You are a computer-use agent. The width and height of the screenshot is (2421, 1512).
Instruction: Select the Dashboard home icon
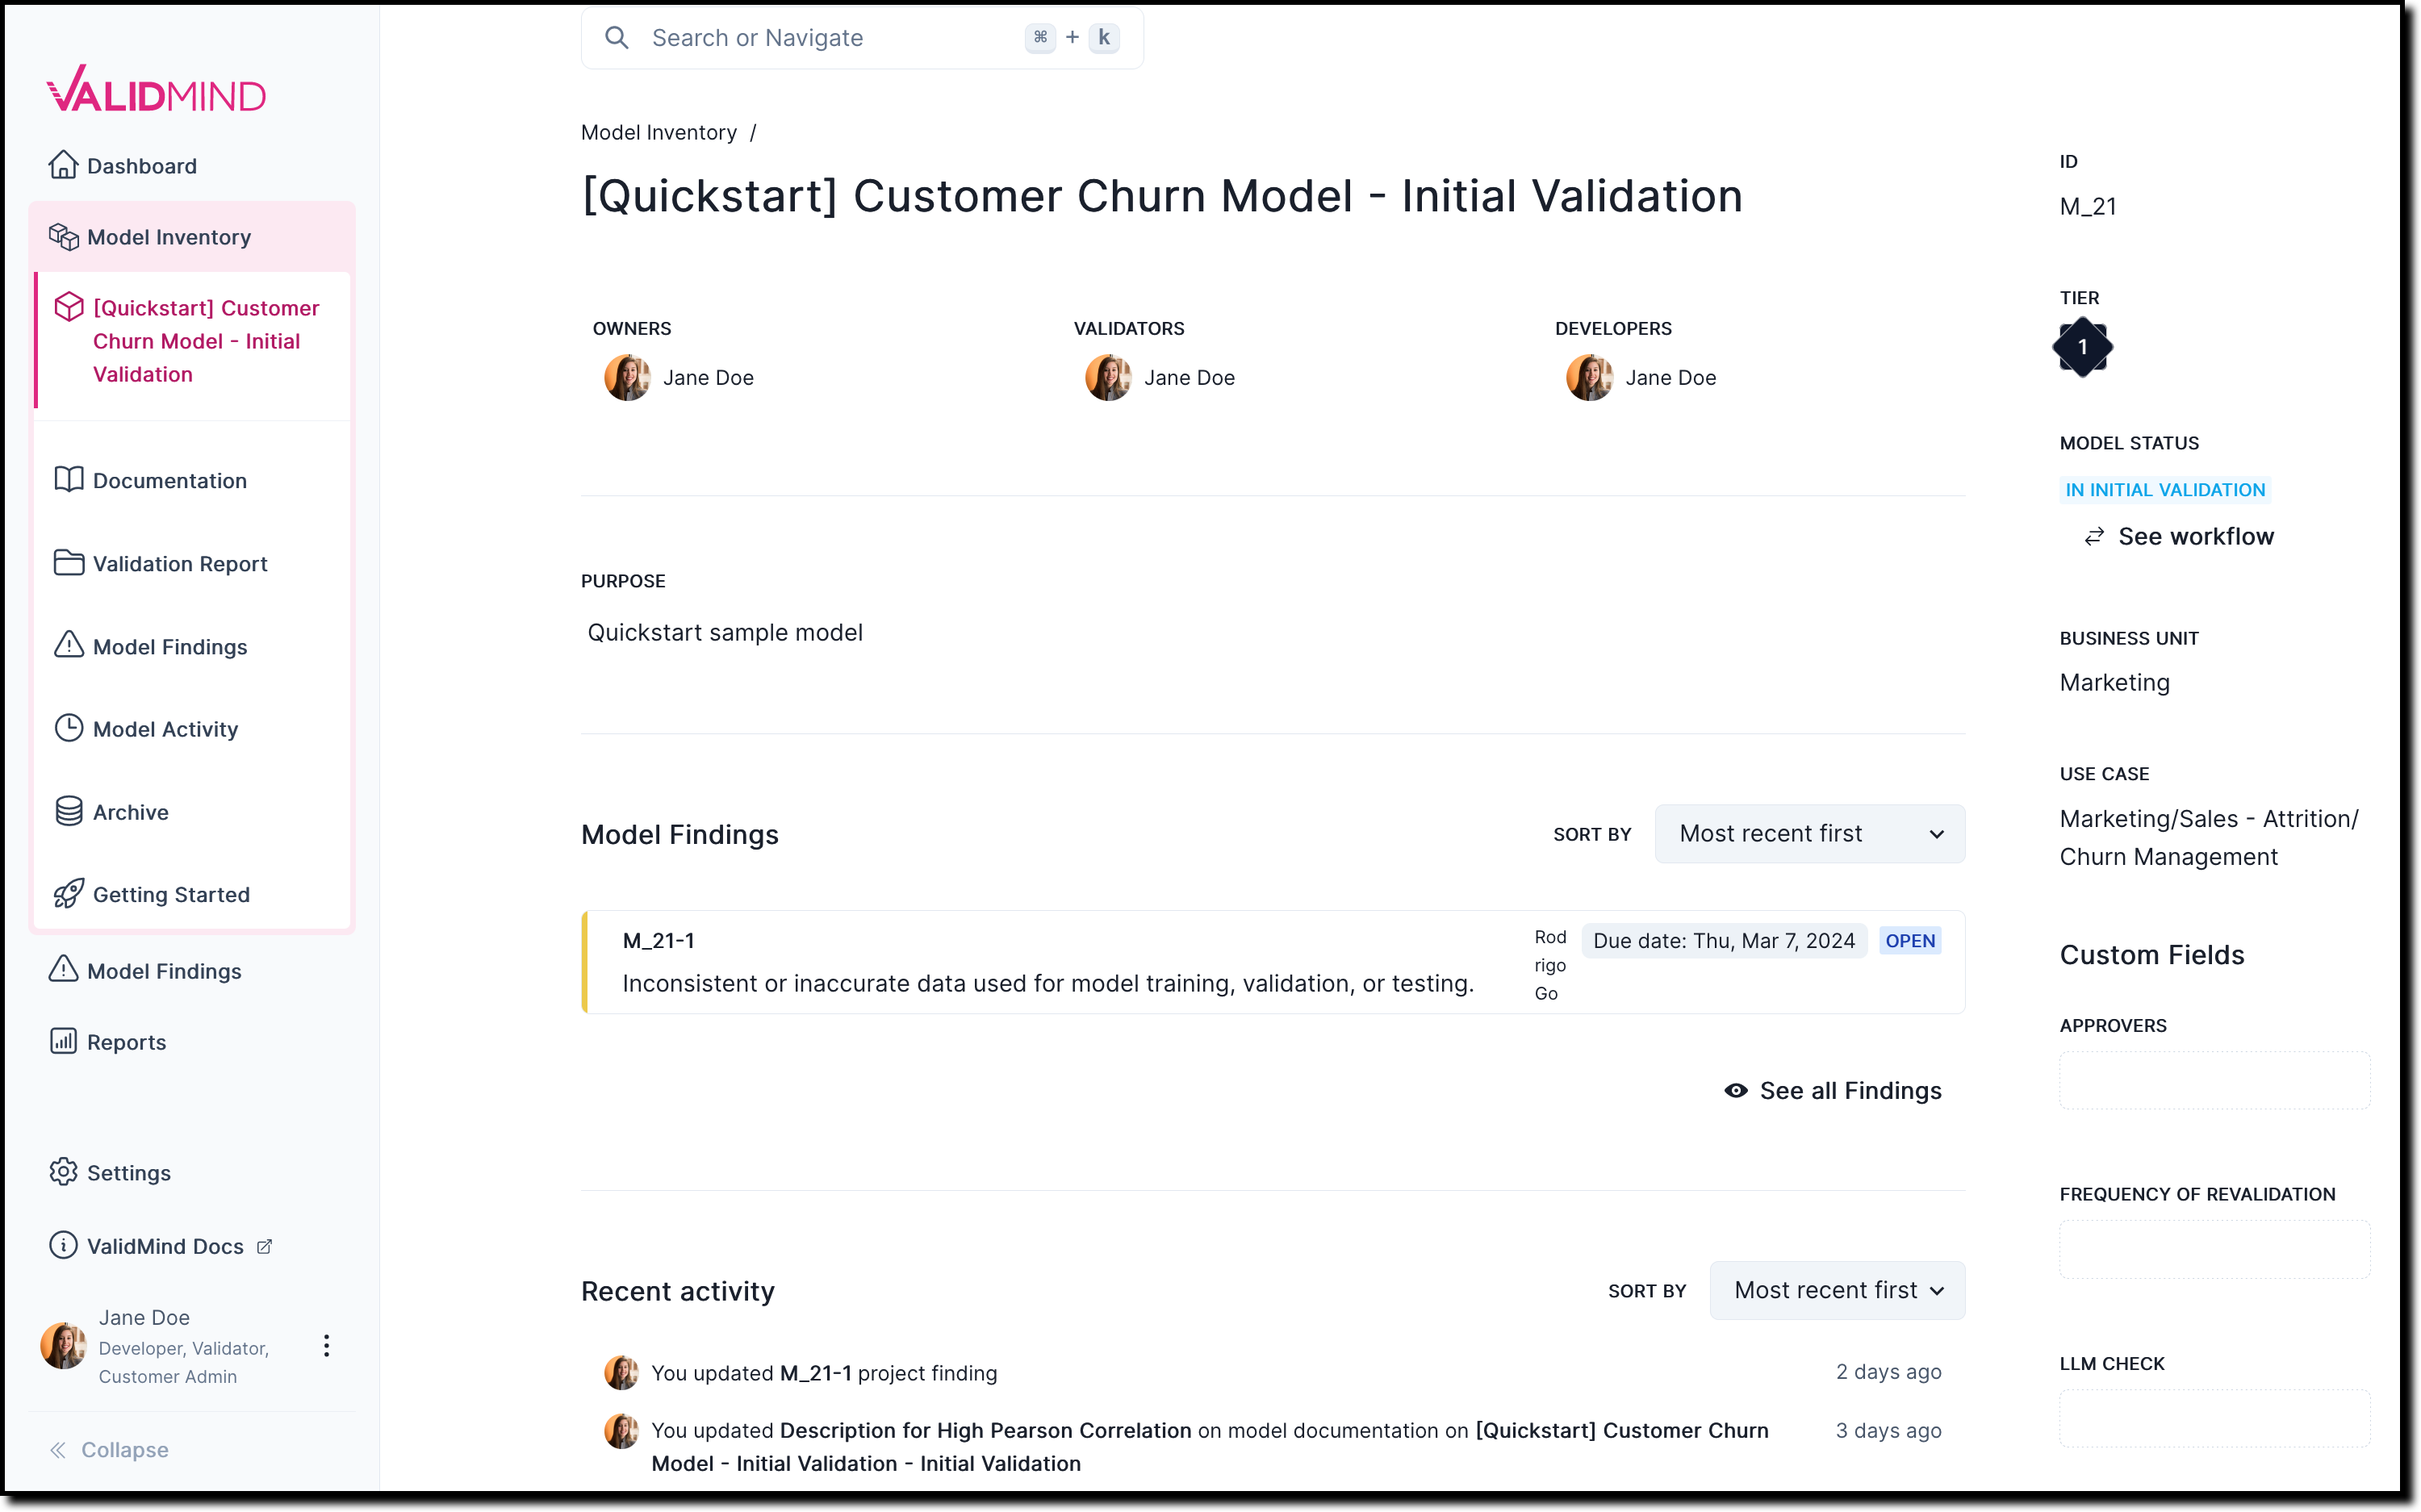(64, 164)
